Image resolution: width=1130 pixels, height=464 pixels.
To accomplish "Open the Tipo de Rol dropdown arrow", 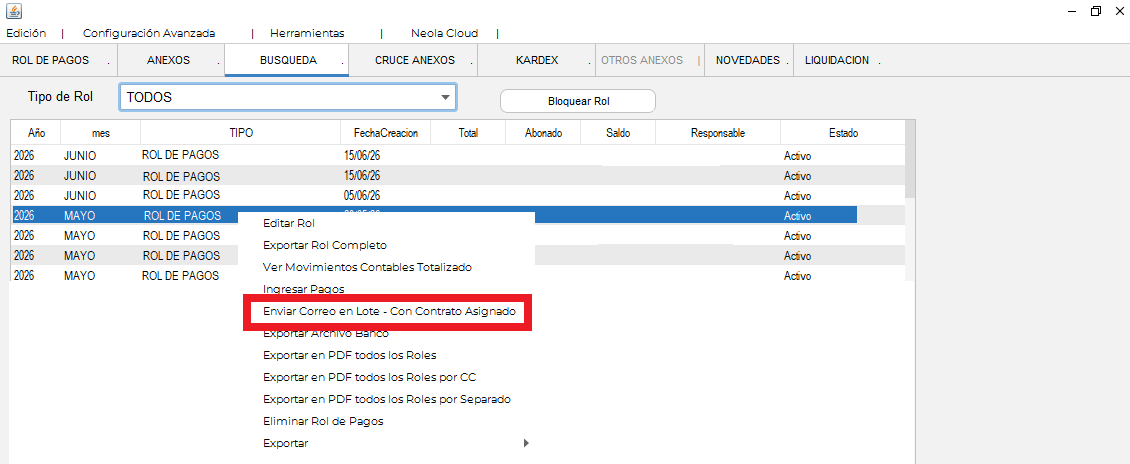I will click(x=445, y=97).
